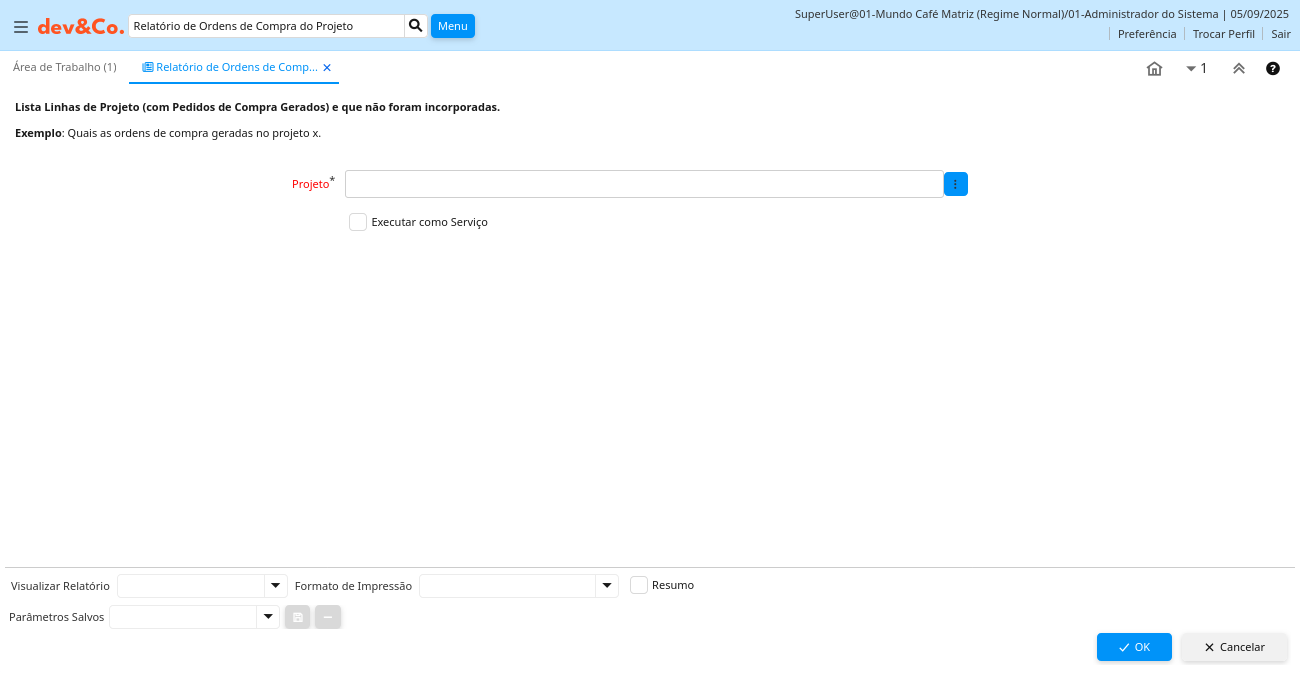The width and height of the screenshot is (1300, 674).
Task: Click the magnifier search icon
Action: click(x=416, y=26)
